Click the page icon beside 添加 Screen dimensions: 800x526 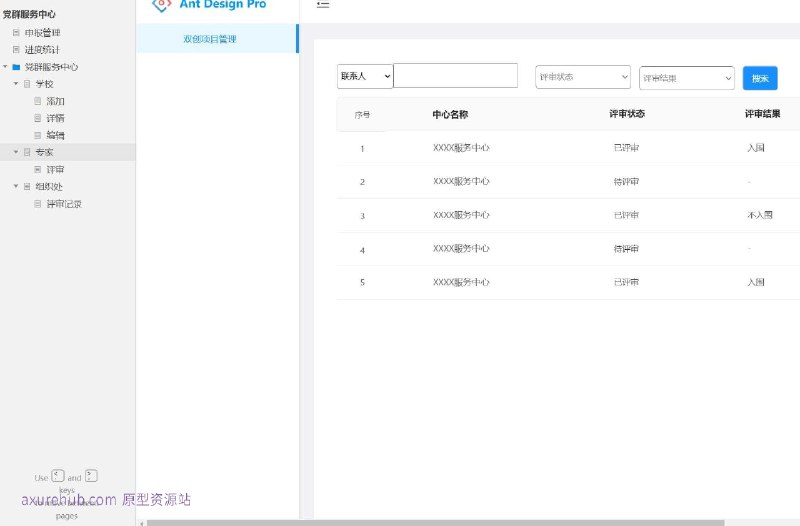pyautogui.click(x=37, y=101)
